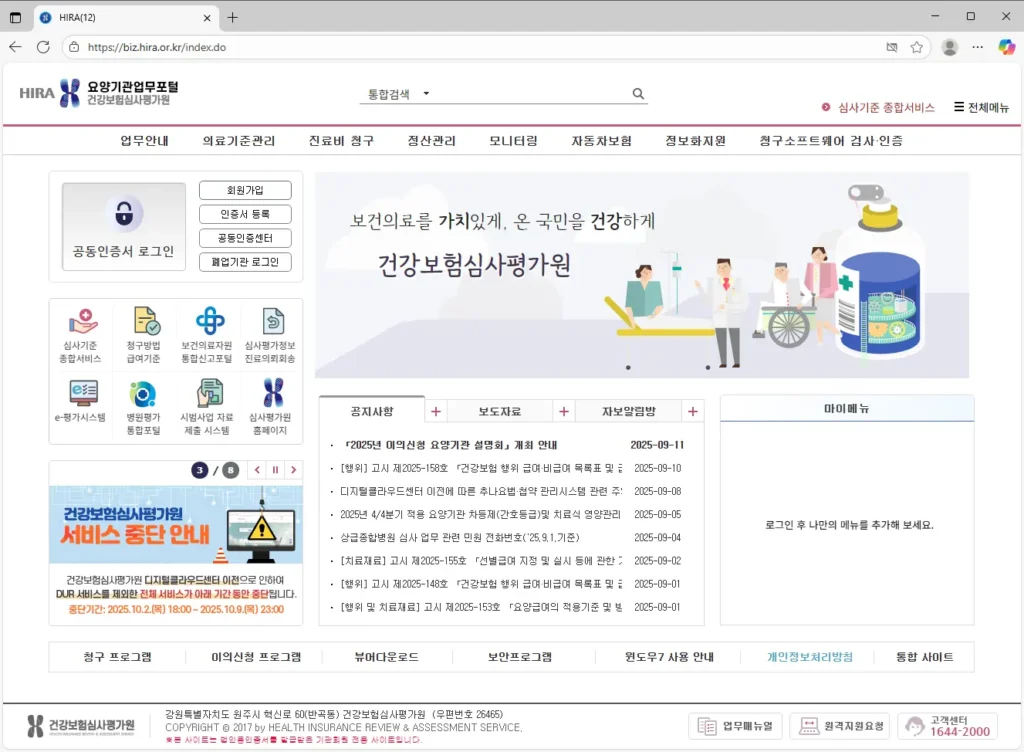Open 심사평가정보 진료의뢰회송 icon
This screenshot has width=1024, height=752.
point(270,336)
